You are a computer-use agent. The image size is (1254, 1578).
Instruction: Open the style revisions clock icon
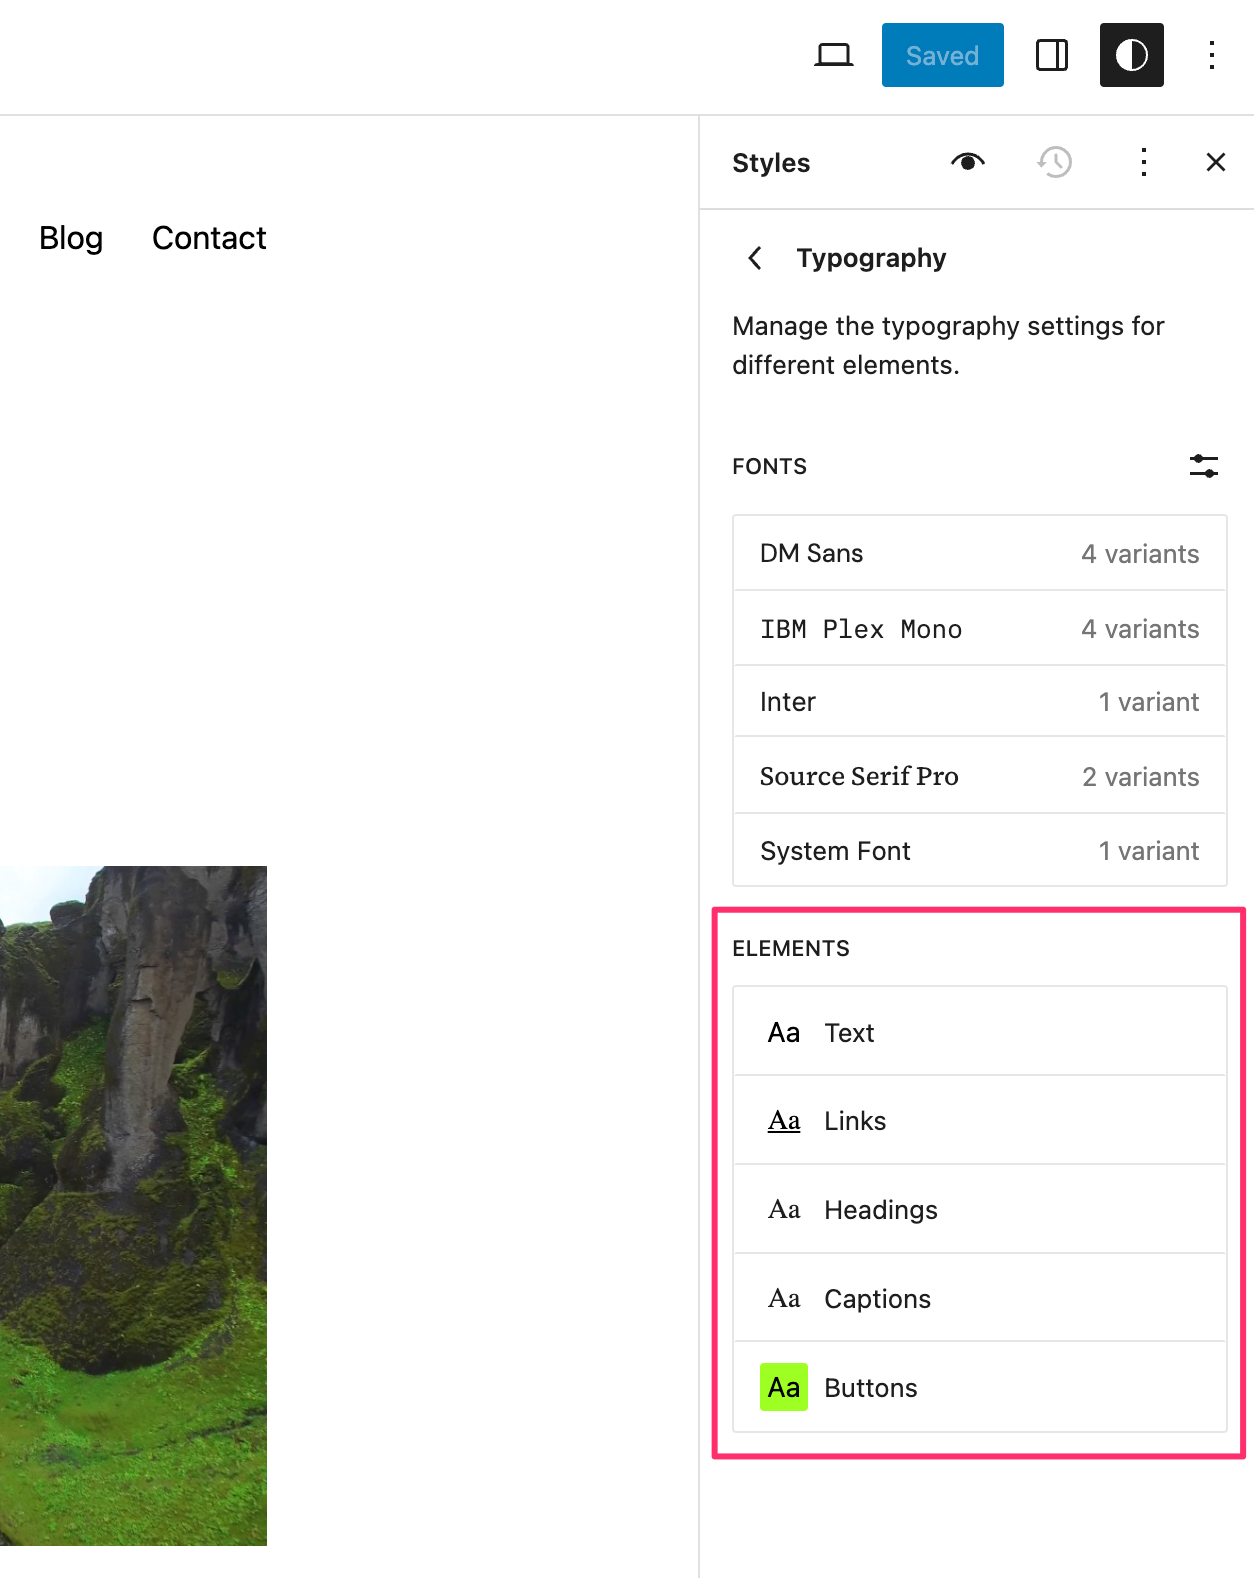[x=1055, y=162]
